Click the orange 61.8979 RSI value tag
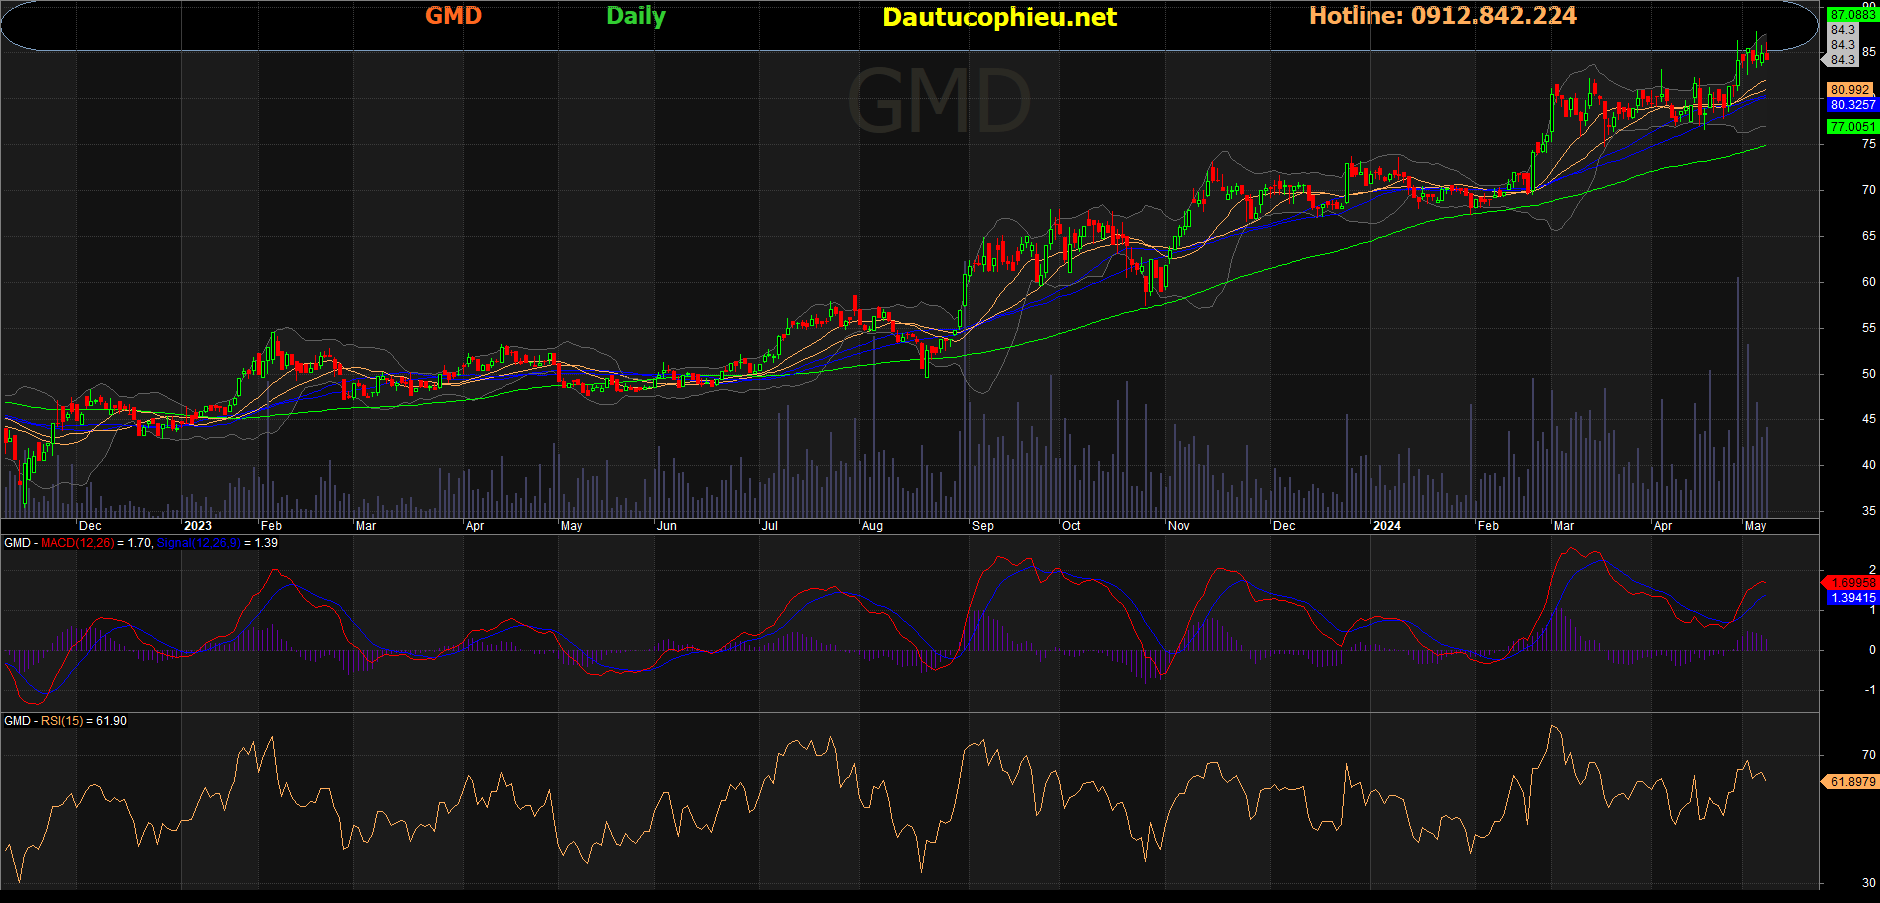Screen dimensions: 1880x903 (1852, 782)
